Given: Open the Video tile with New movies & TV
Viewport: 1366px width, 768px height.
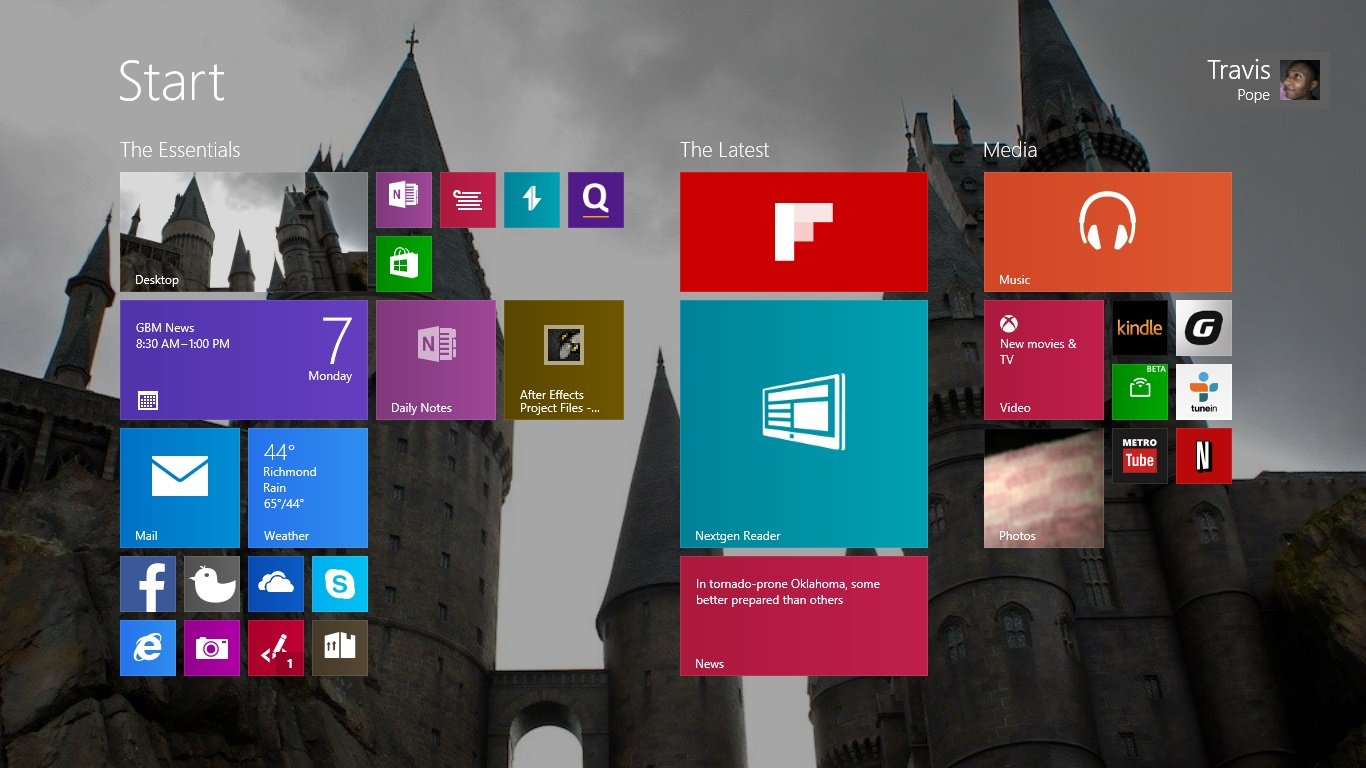Looking at the screenshot, I should [x=1044, y=360].
